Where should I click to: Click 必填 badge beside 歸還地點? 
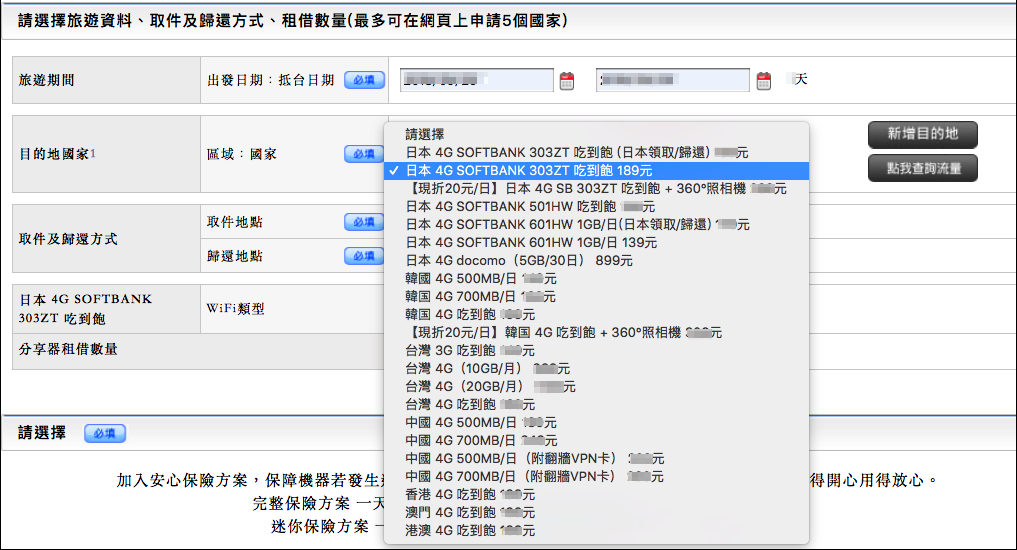pos(365,256)
